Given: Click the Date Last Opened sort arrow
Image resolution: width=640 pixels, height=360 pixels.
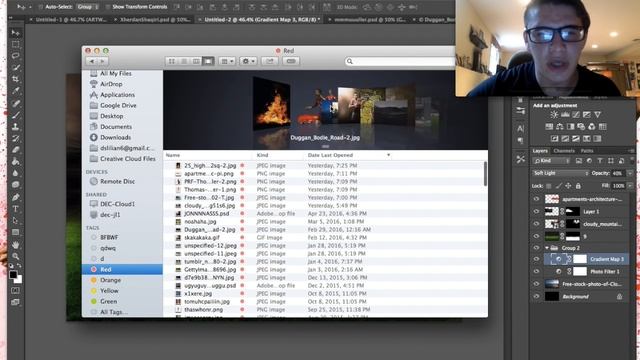Looking at the screenshot, I should (388, 155).
